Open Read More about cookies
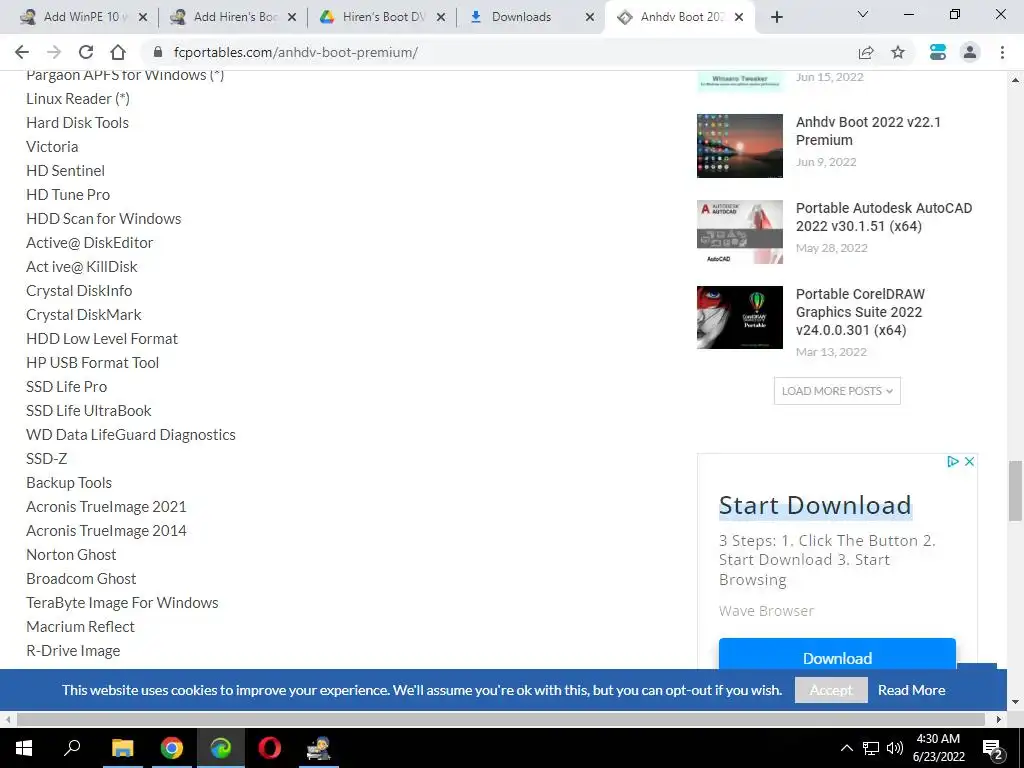 pos(911,690)
